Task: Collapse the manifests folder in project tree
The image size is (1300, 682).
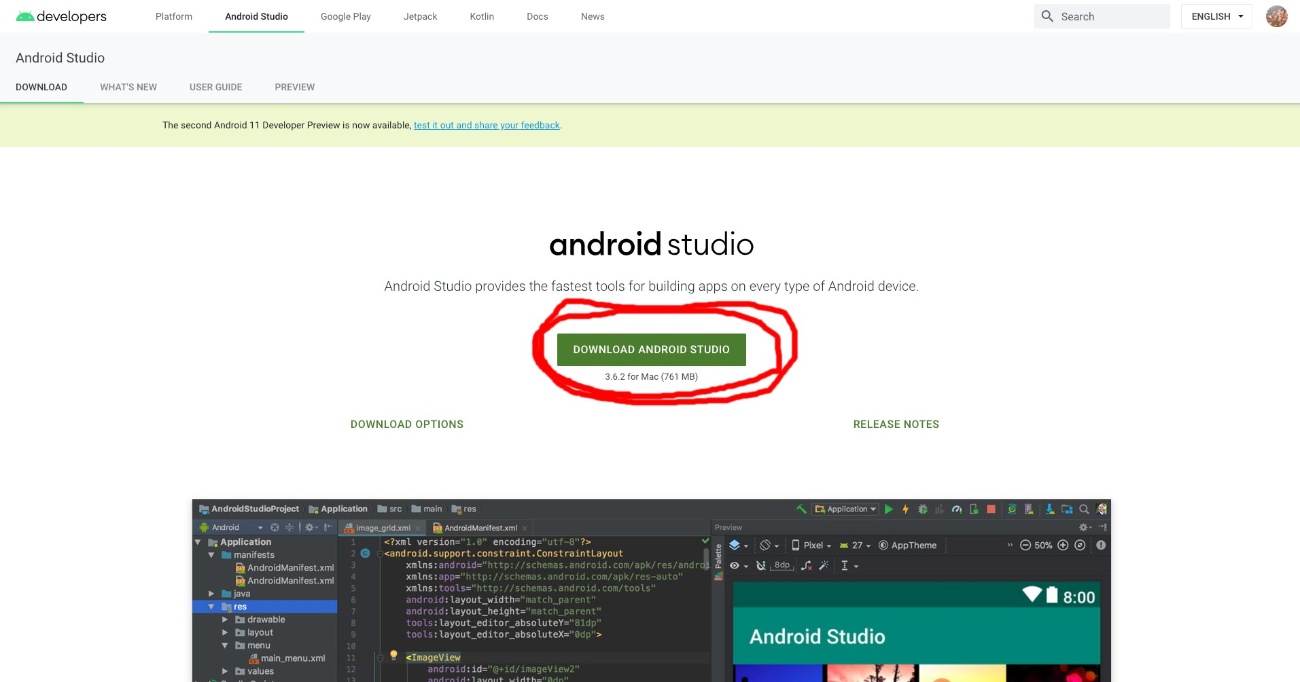Action: pyautogui.click(x=212, y=554)
